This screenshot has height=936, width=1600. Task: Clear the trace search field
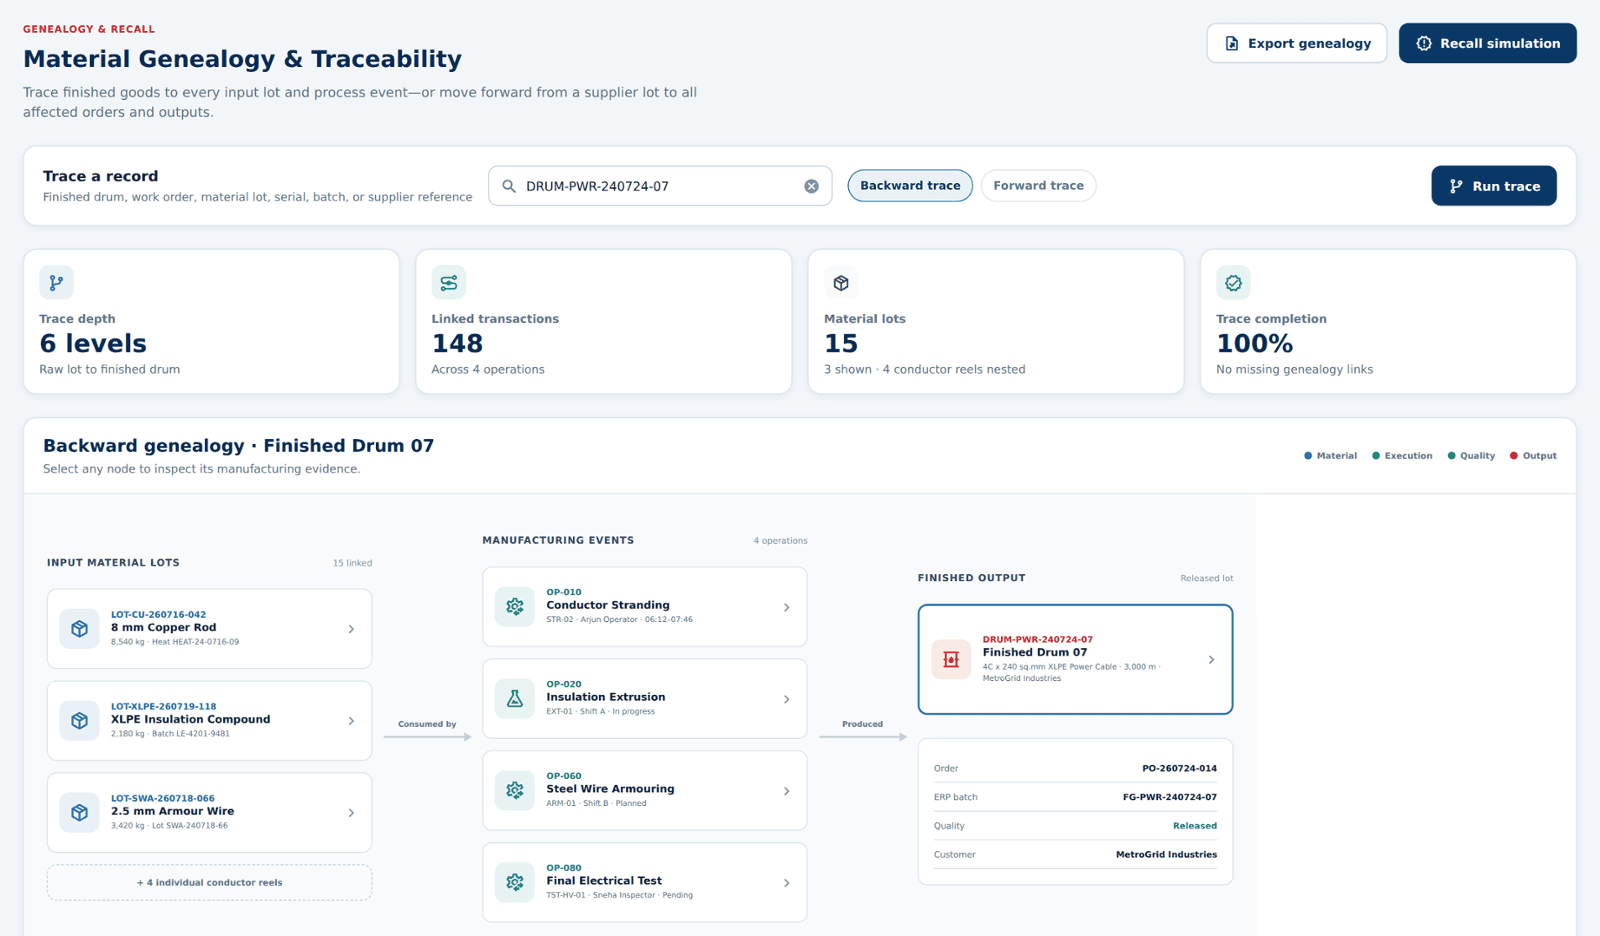pos(811,186)
